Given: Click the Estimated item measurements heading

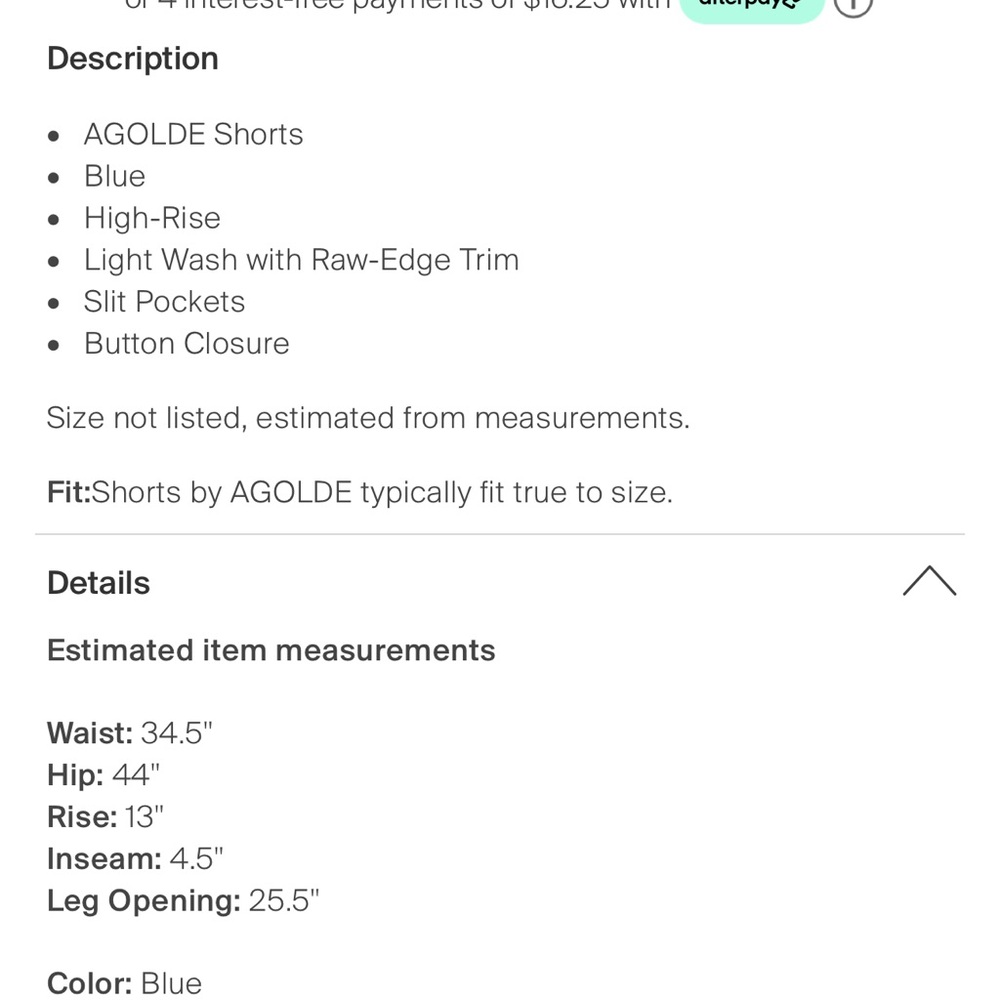Looking at the screenshot, I should [271, 651].
